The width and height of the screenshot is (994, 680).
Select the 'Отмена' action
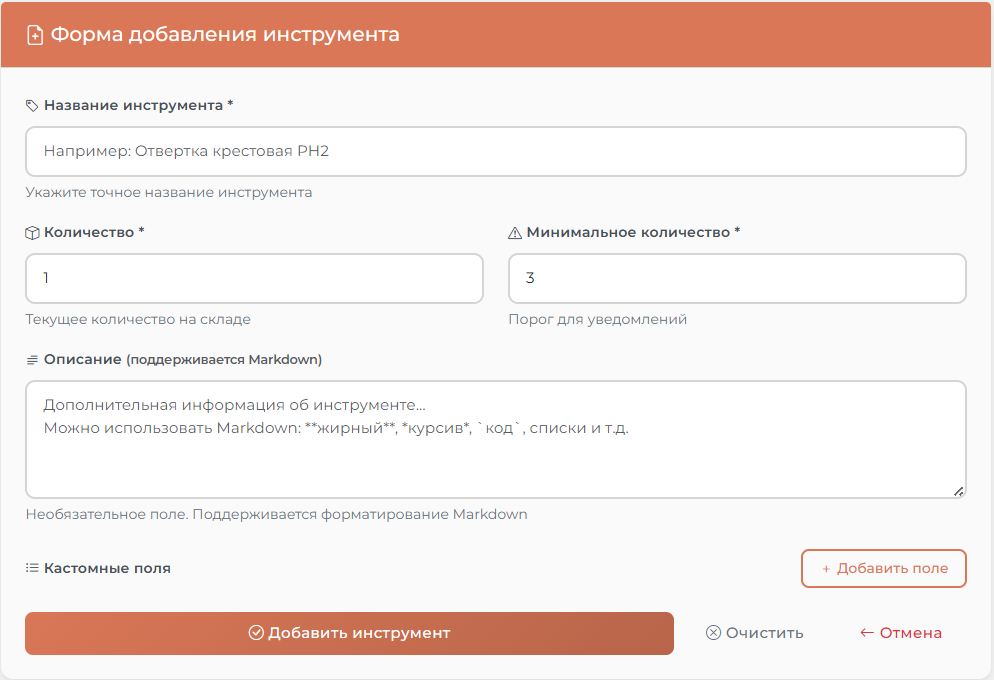[x=900, y=632]
